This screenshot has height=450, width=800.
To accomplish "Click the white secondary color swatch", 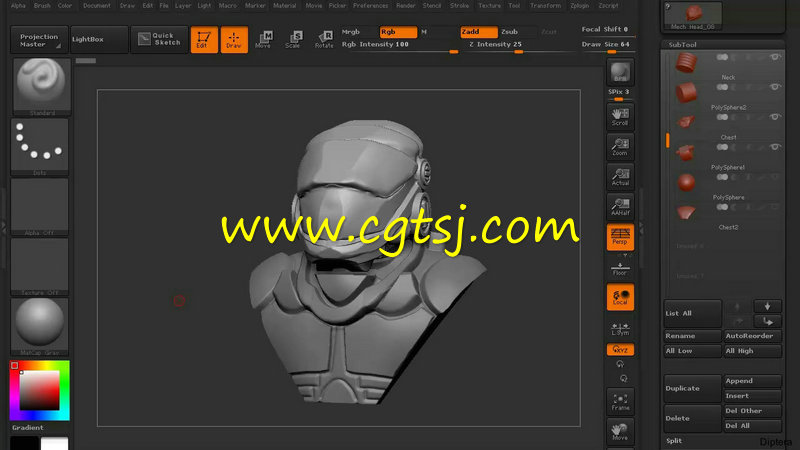I will pyautogui.click(x=55, y=443).
